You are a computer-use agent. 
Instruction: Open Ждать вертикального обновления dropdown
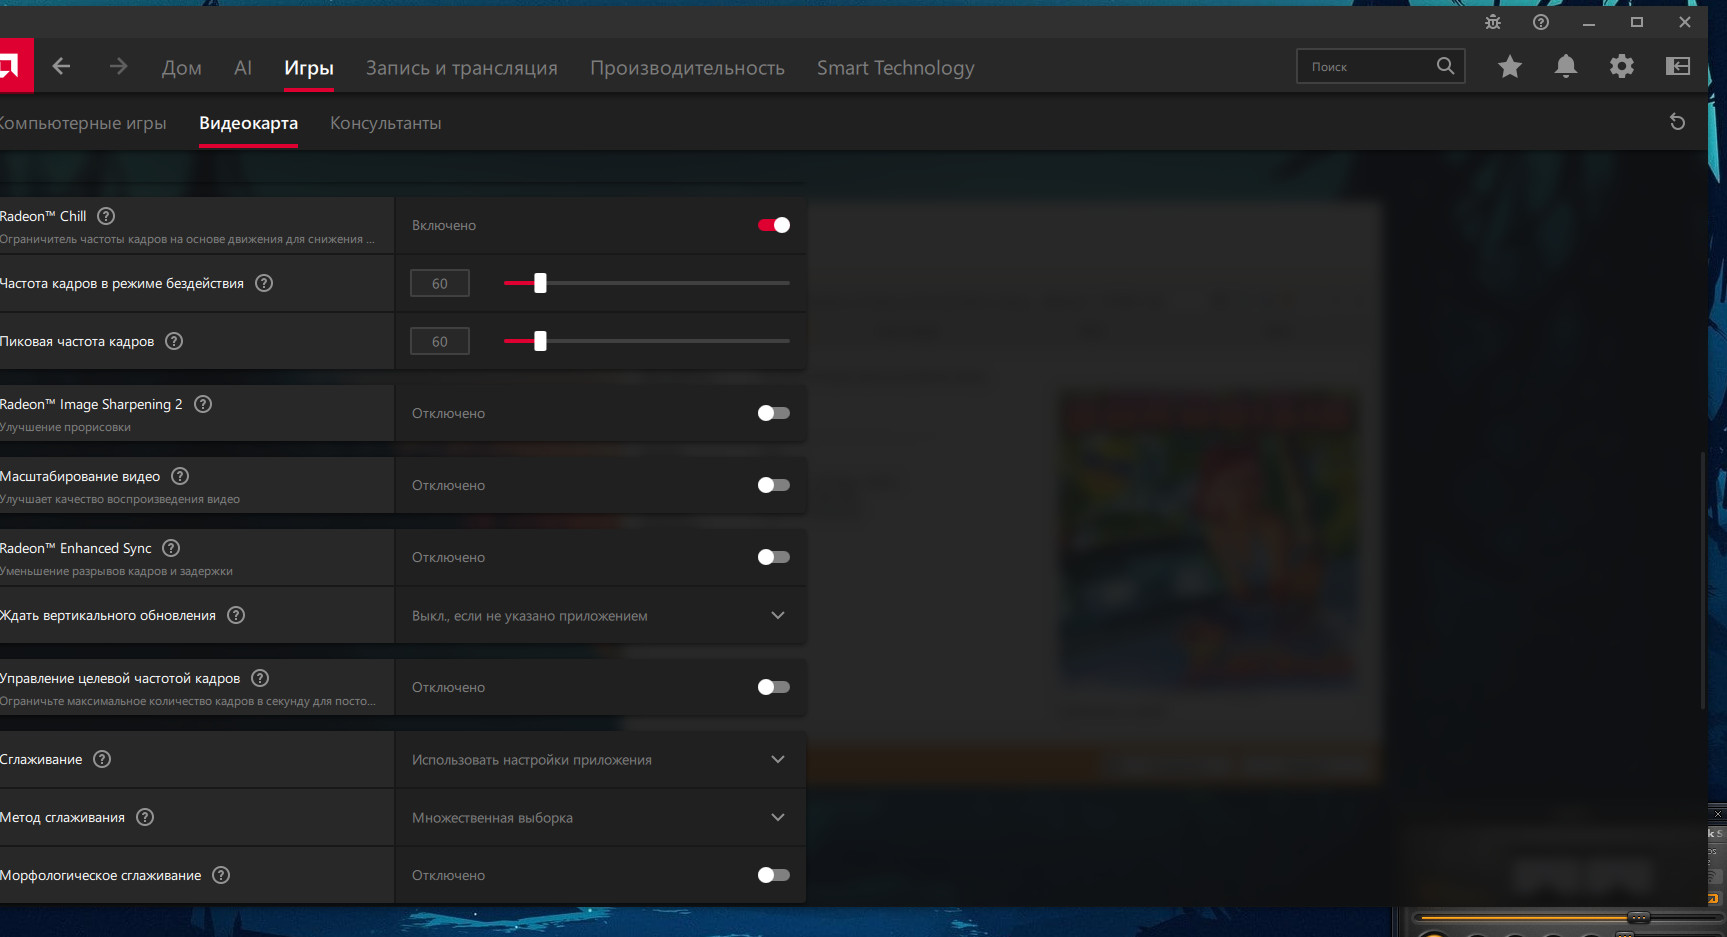click(x=600, y=615)
